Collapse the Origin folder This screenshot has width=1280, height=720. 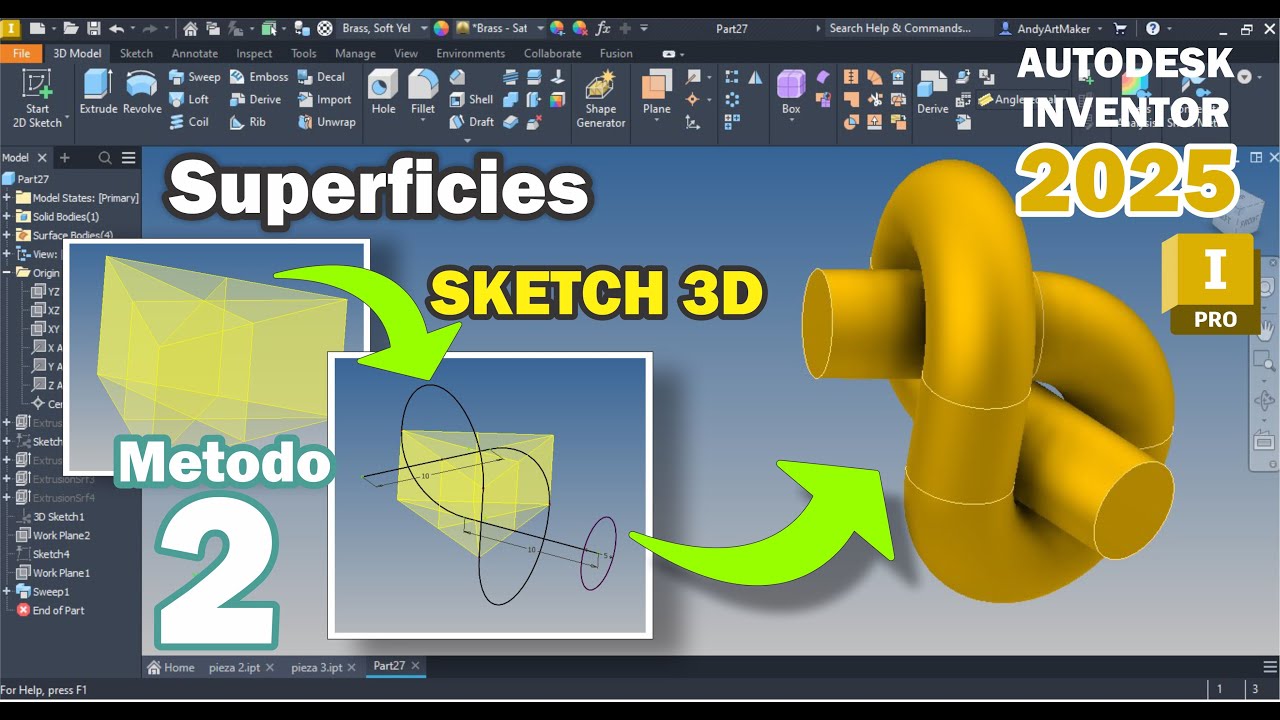(7, 272)
